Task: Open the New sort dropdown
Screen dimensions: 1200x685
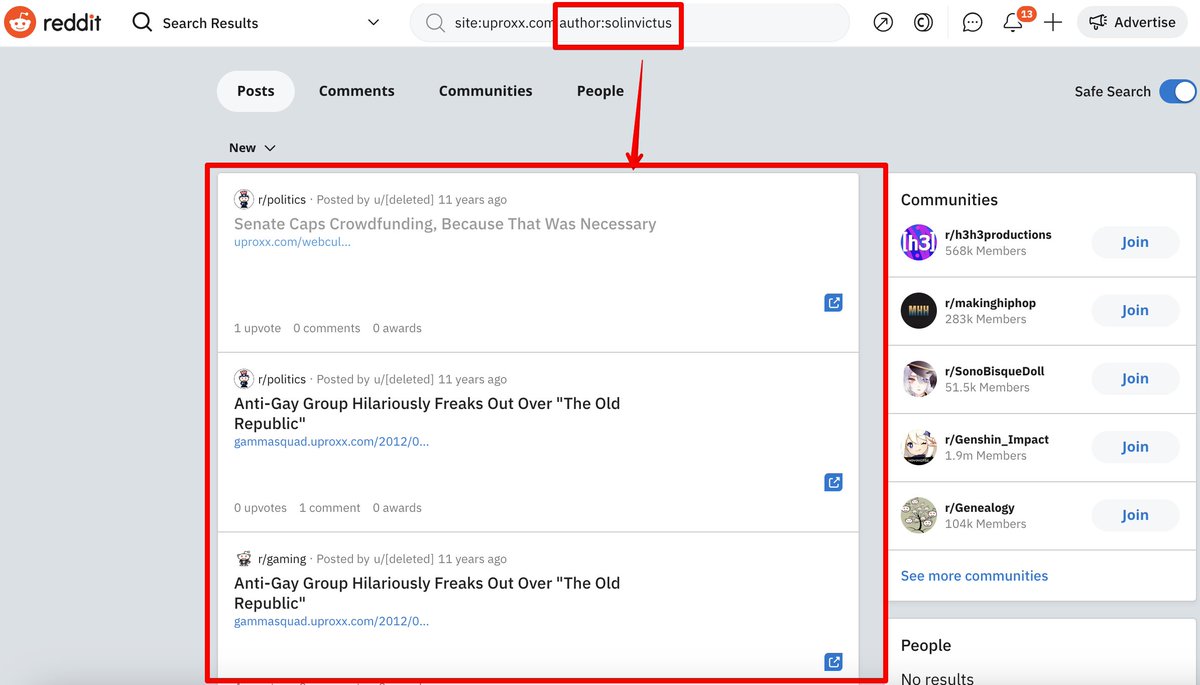Action: (252, 148)
